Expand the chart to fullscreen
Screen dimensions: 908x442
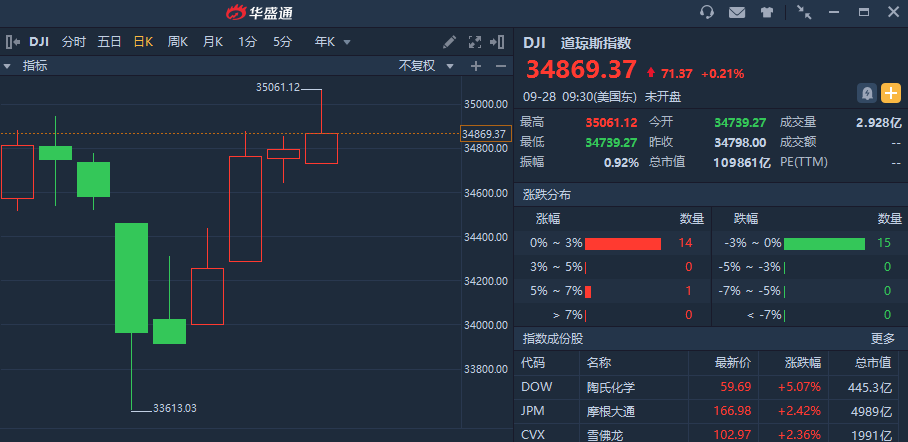475,42
